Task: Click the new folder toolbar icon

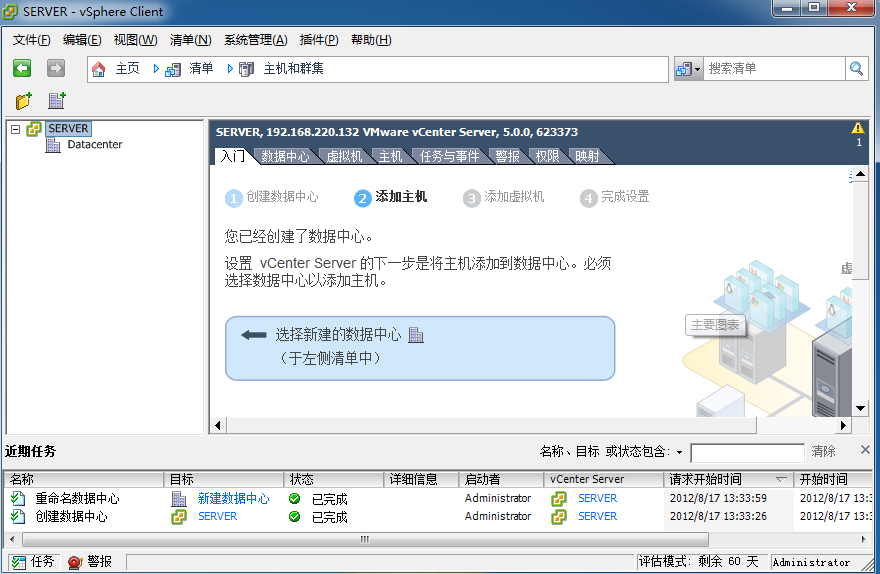Action: pyautogui.click(x=24, y=100)
